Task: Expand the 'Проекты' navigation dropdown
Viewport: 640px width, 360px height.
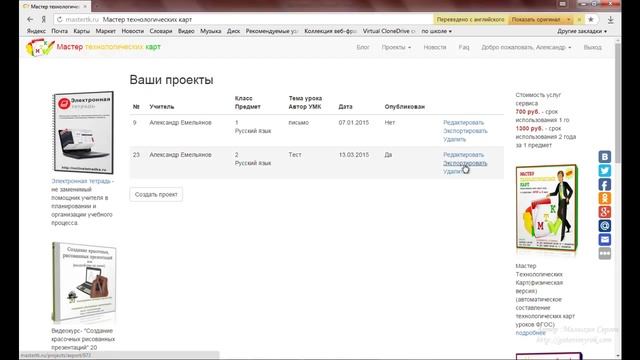Action: tap(396, 47)
